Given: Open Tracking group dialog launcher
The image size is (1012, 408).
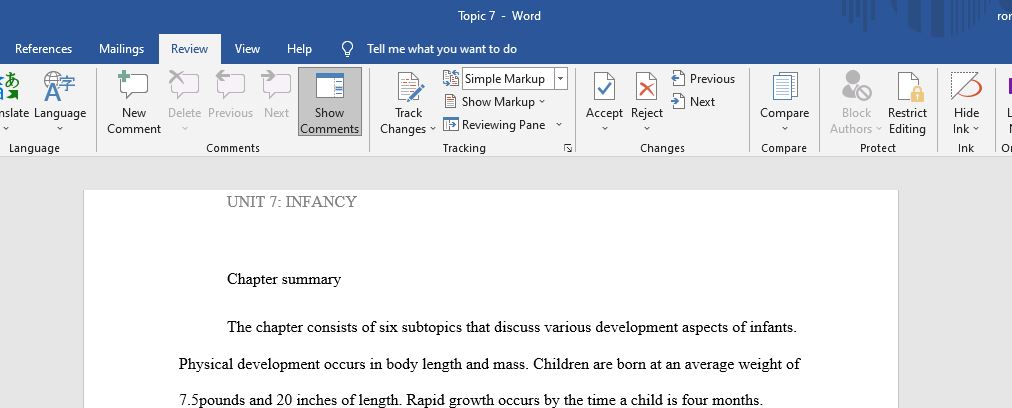Looking at the screenshot, I should click(x=568, y=148).
